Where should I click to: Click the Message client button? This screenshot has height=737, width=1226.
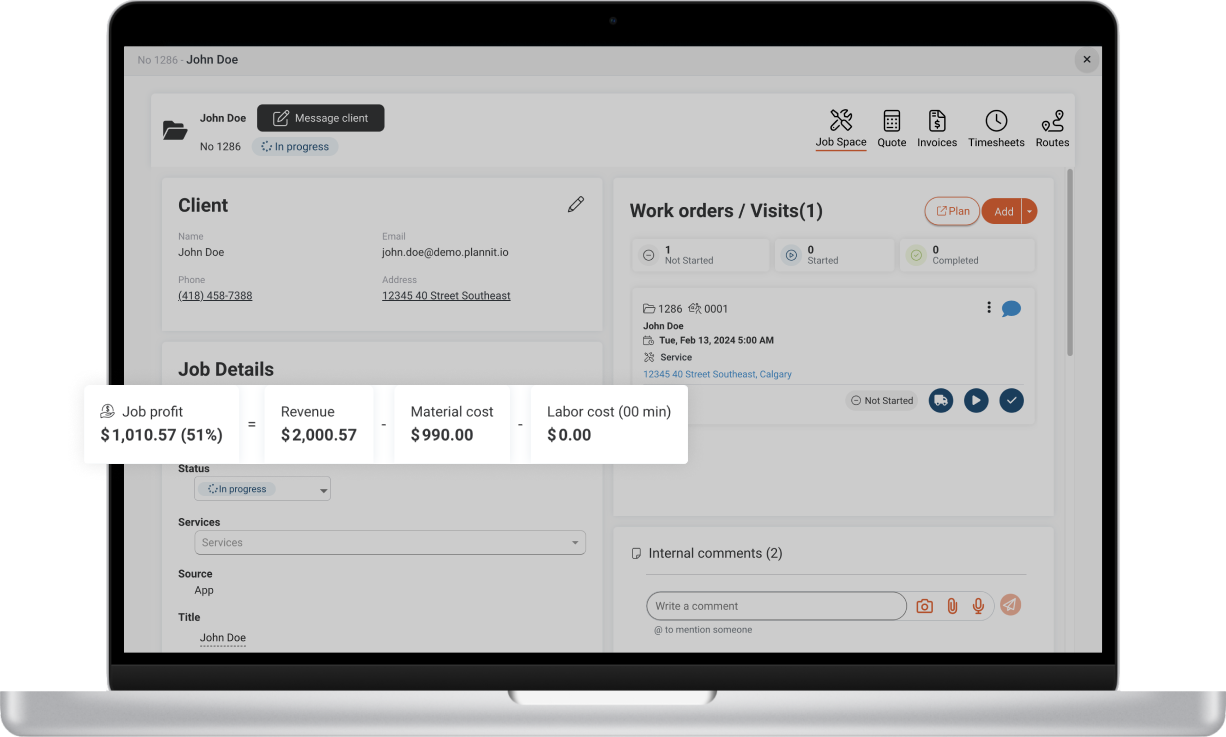320,118
